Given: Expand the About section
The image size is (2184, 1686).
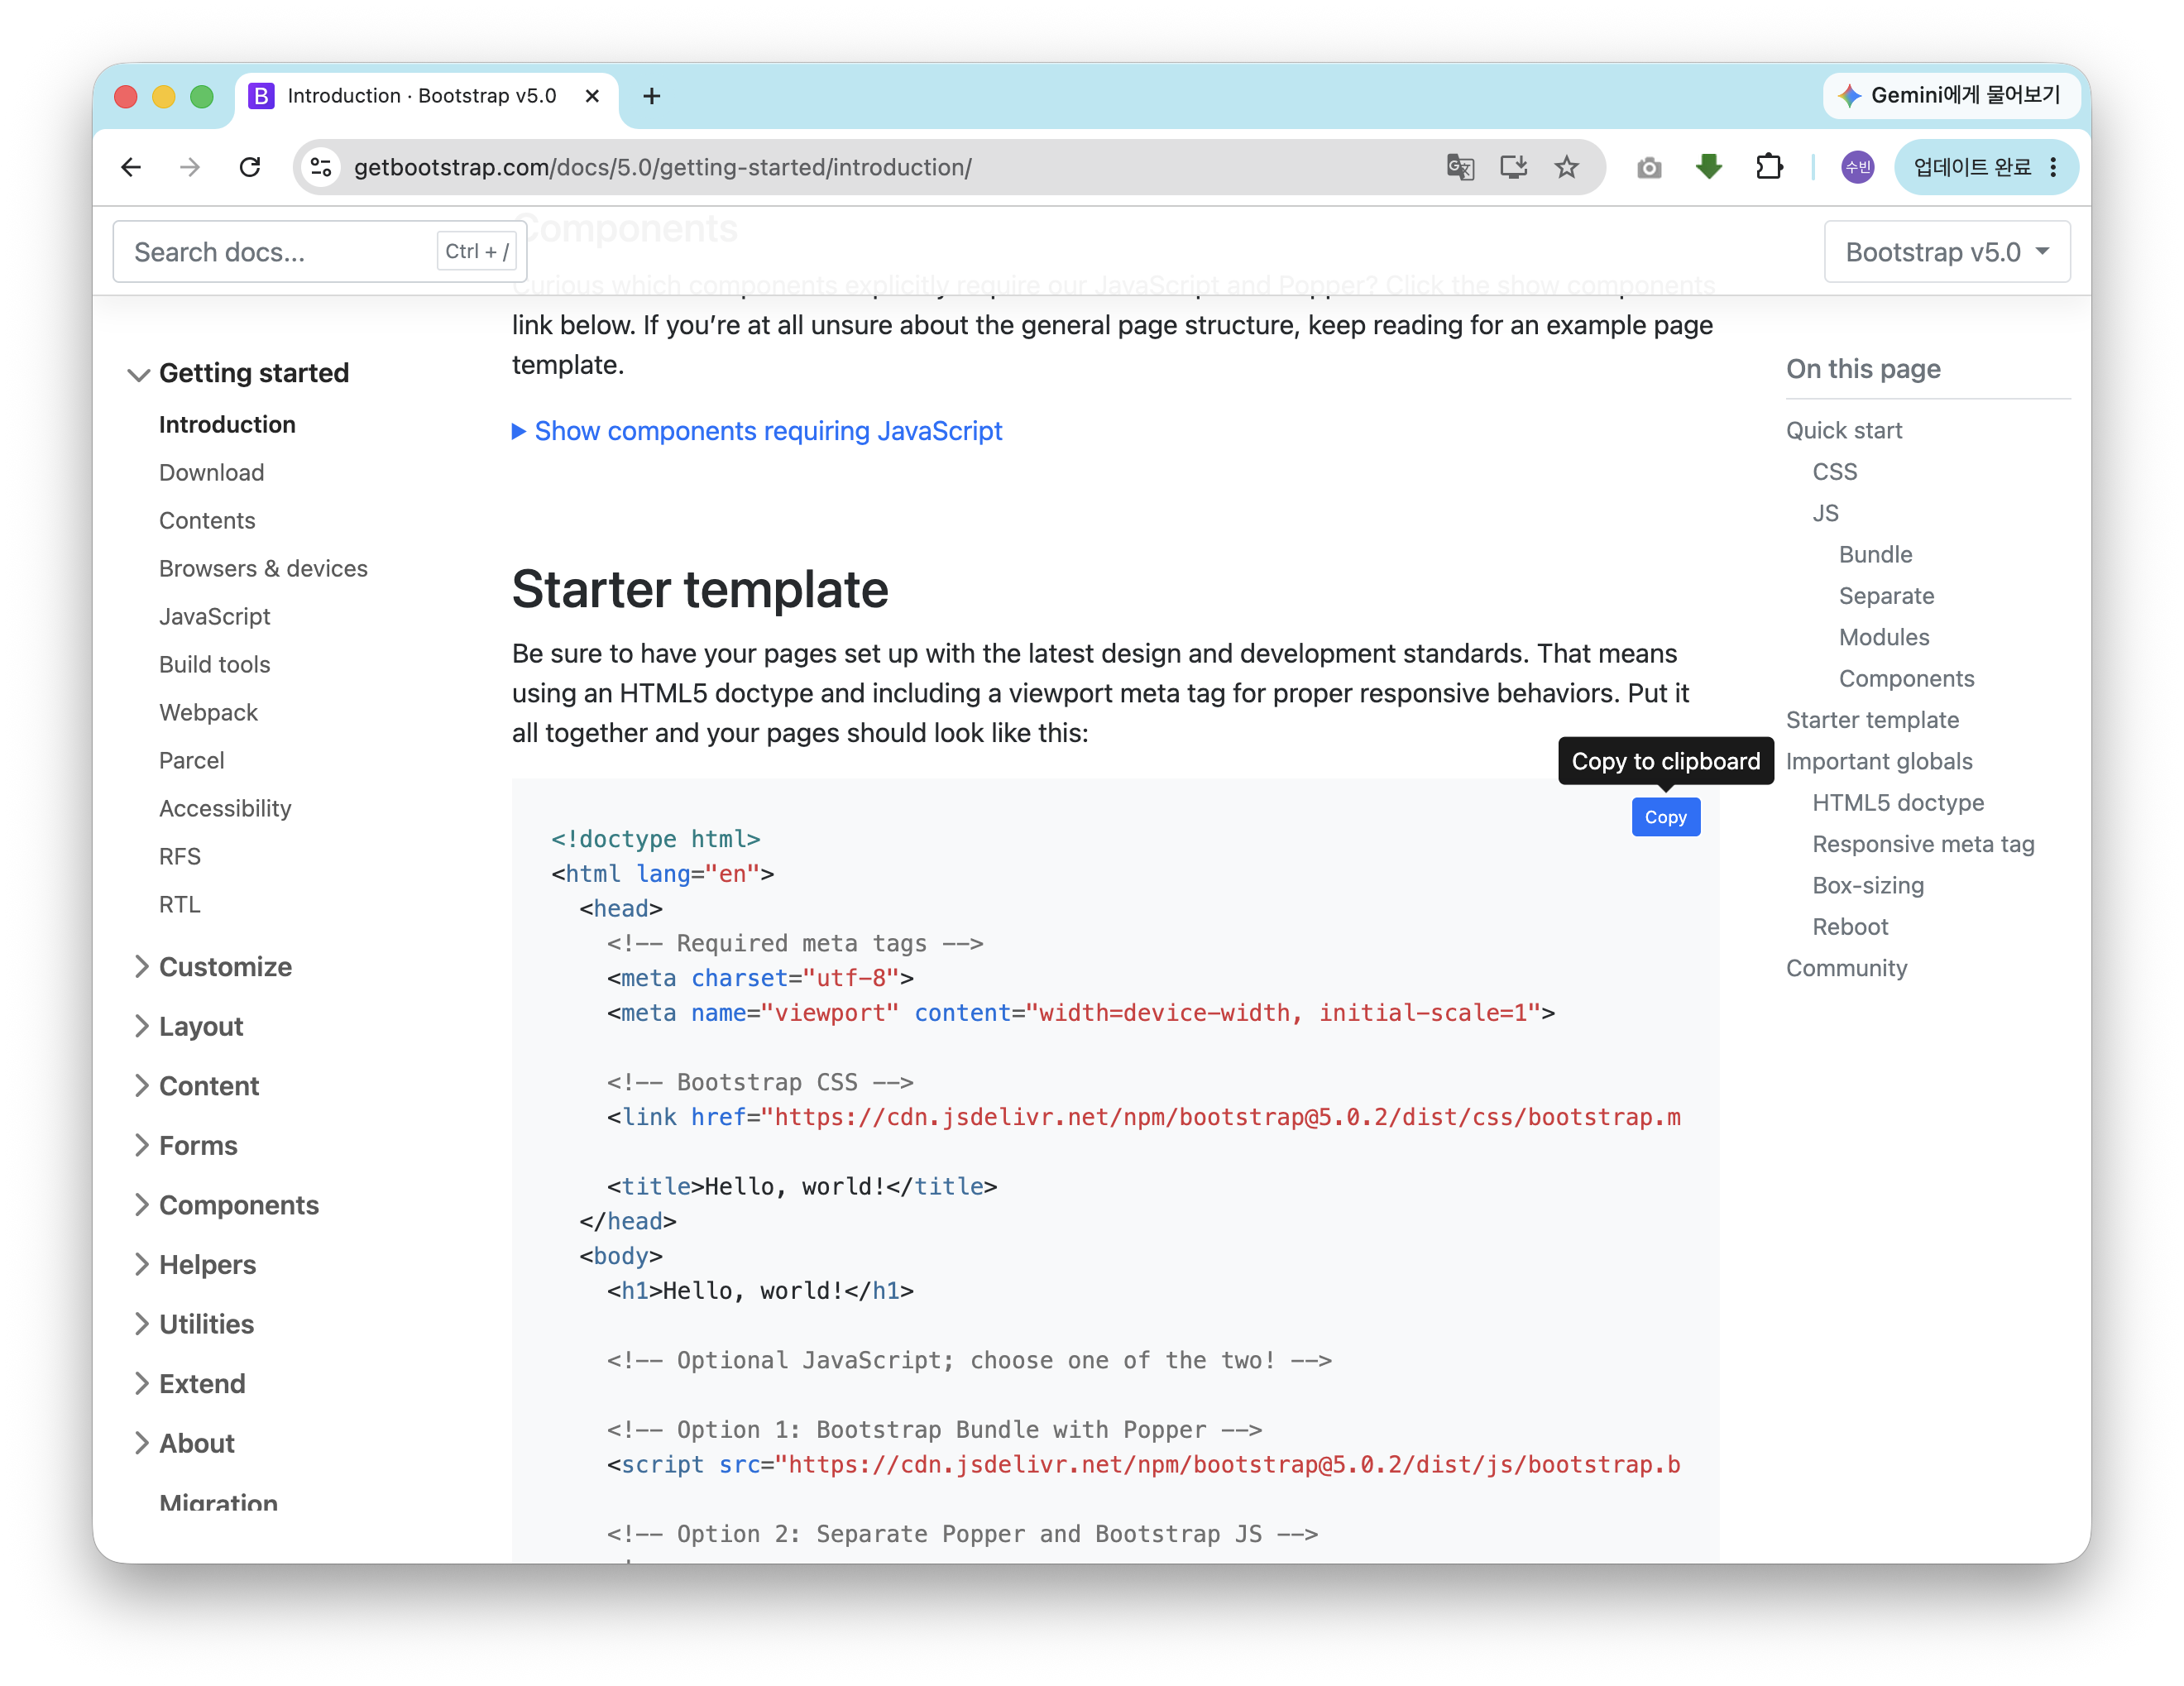Looking at the screenshot, I should click(x=184, y=1443).
